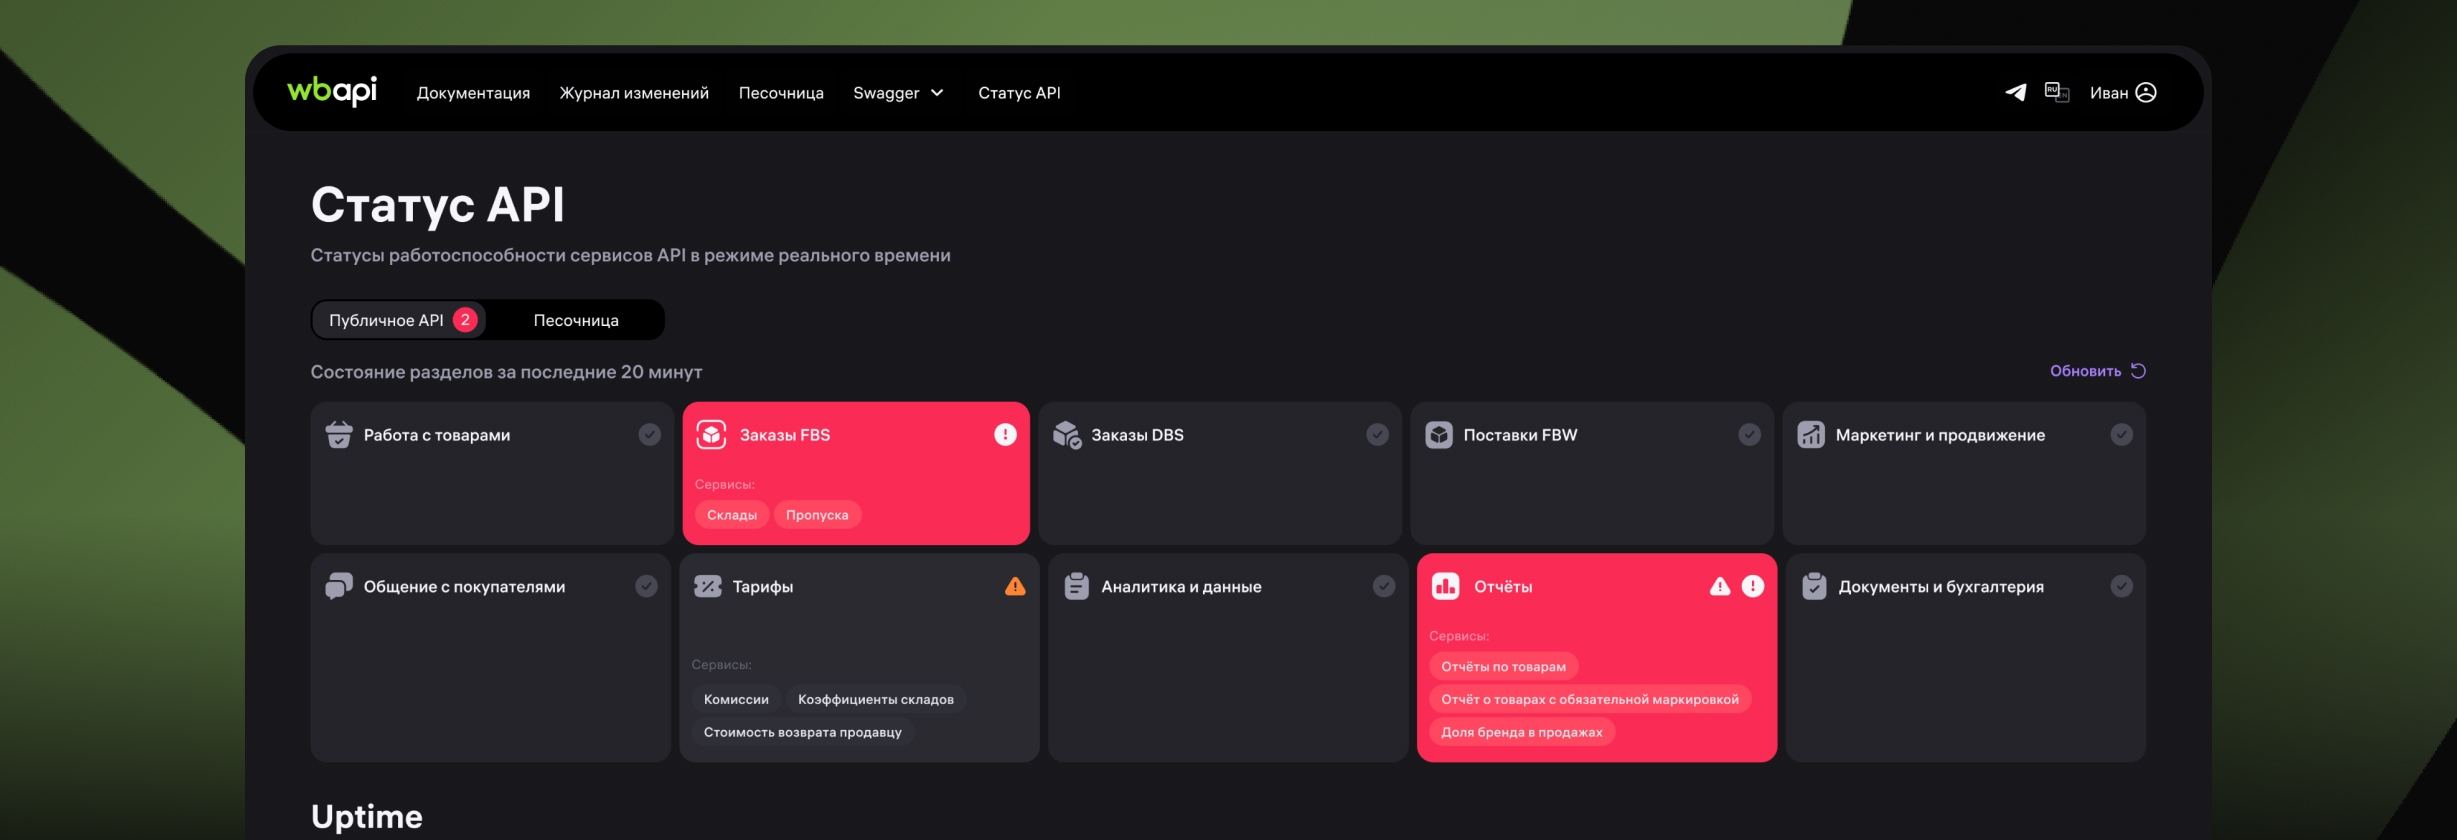This screenshot has height=840, width=2457.
Task: Click the wbapi logo
Action: pos(332,91)
